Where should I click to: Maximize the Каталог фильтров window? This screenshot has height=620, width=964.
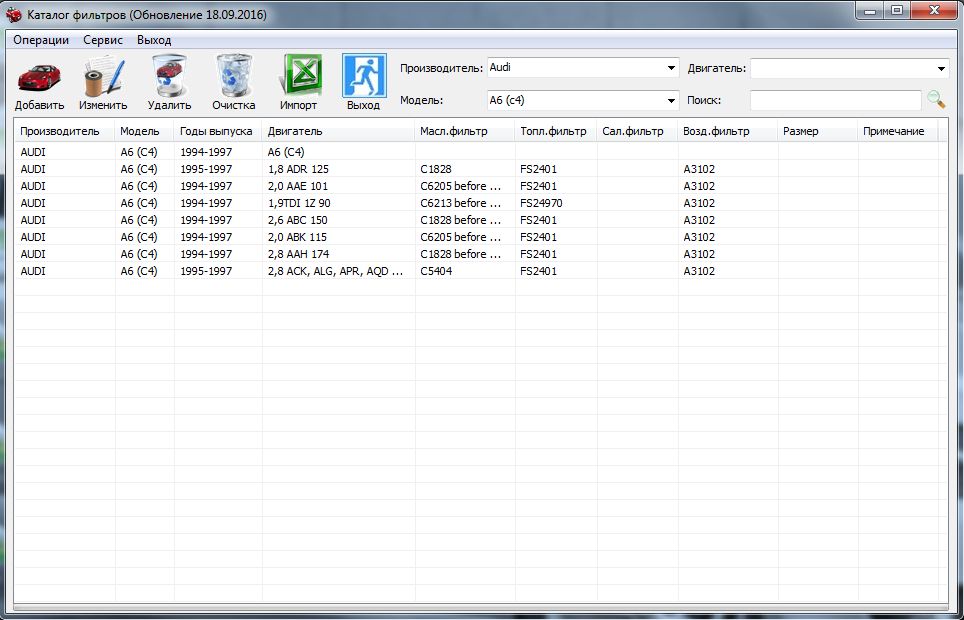[897, 10]
